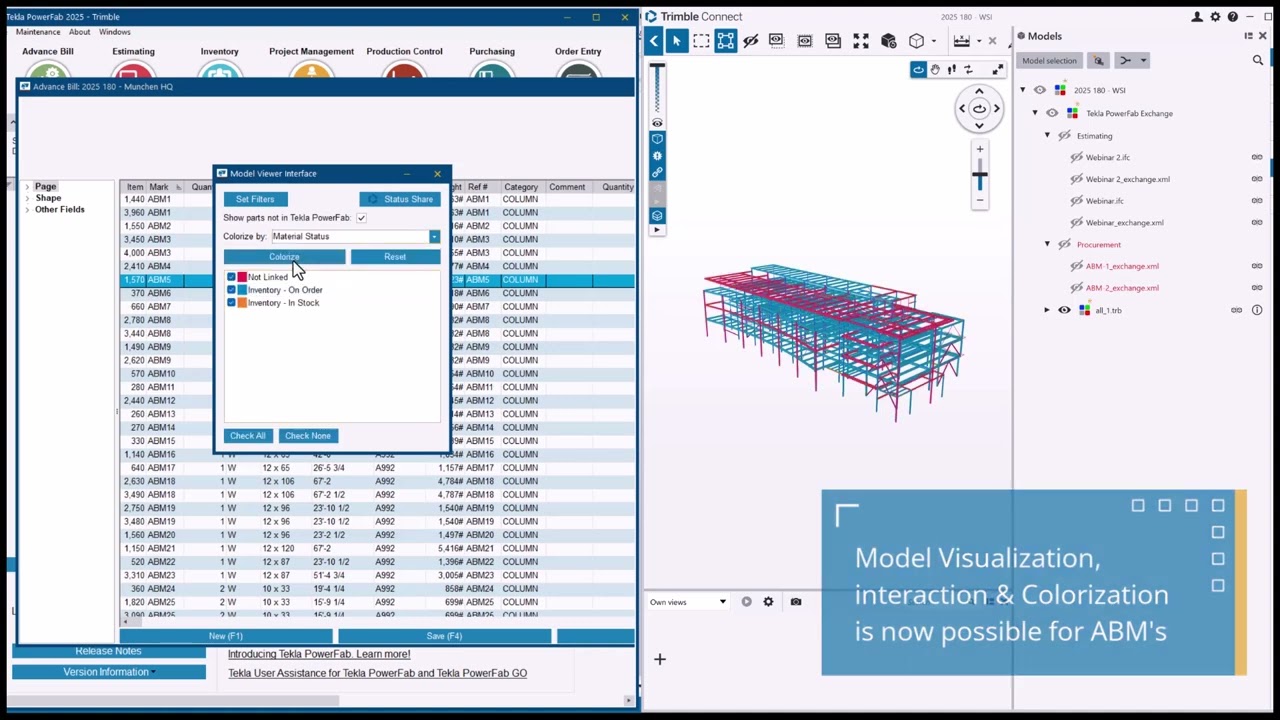The height and width of the screenshot is (720, 1280).
Task: Click the views settings gear near Own views
Action: 768,602
